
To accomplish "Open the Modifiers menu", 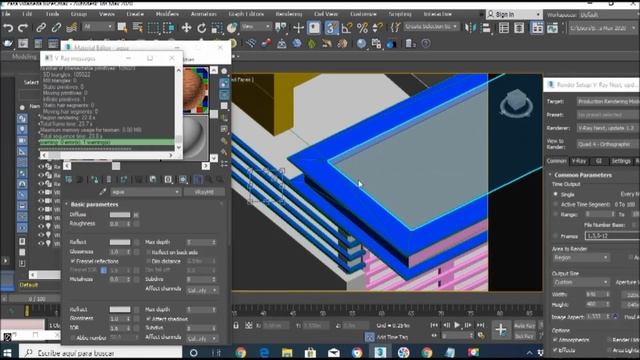I will click(167, 14).
